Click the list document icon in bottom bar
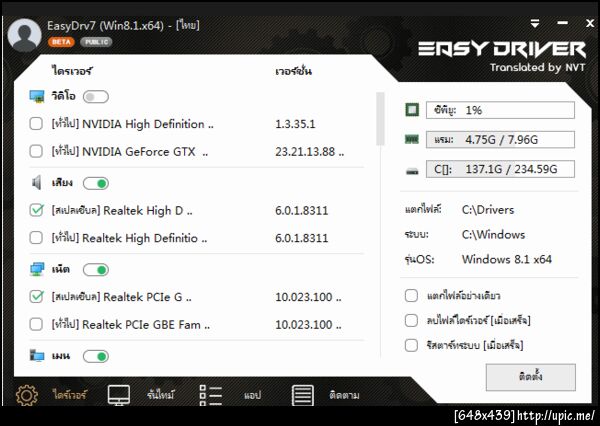Viewport: 600px width, 426px height. pyautogui.click(x=303, y=395)
